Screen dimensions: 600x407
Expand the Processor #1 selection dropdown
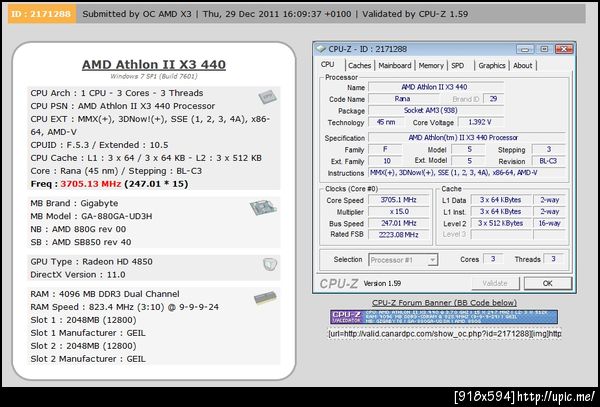tap(432, 260)
